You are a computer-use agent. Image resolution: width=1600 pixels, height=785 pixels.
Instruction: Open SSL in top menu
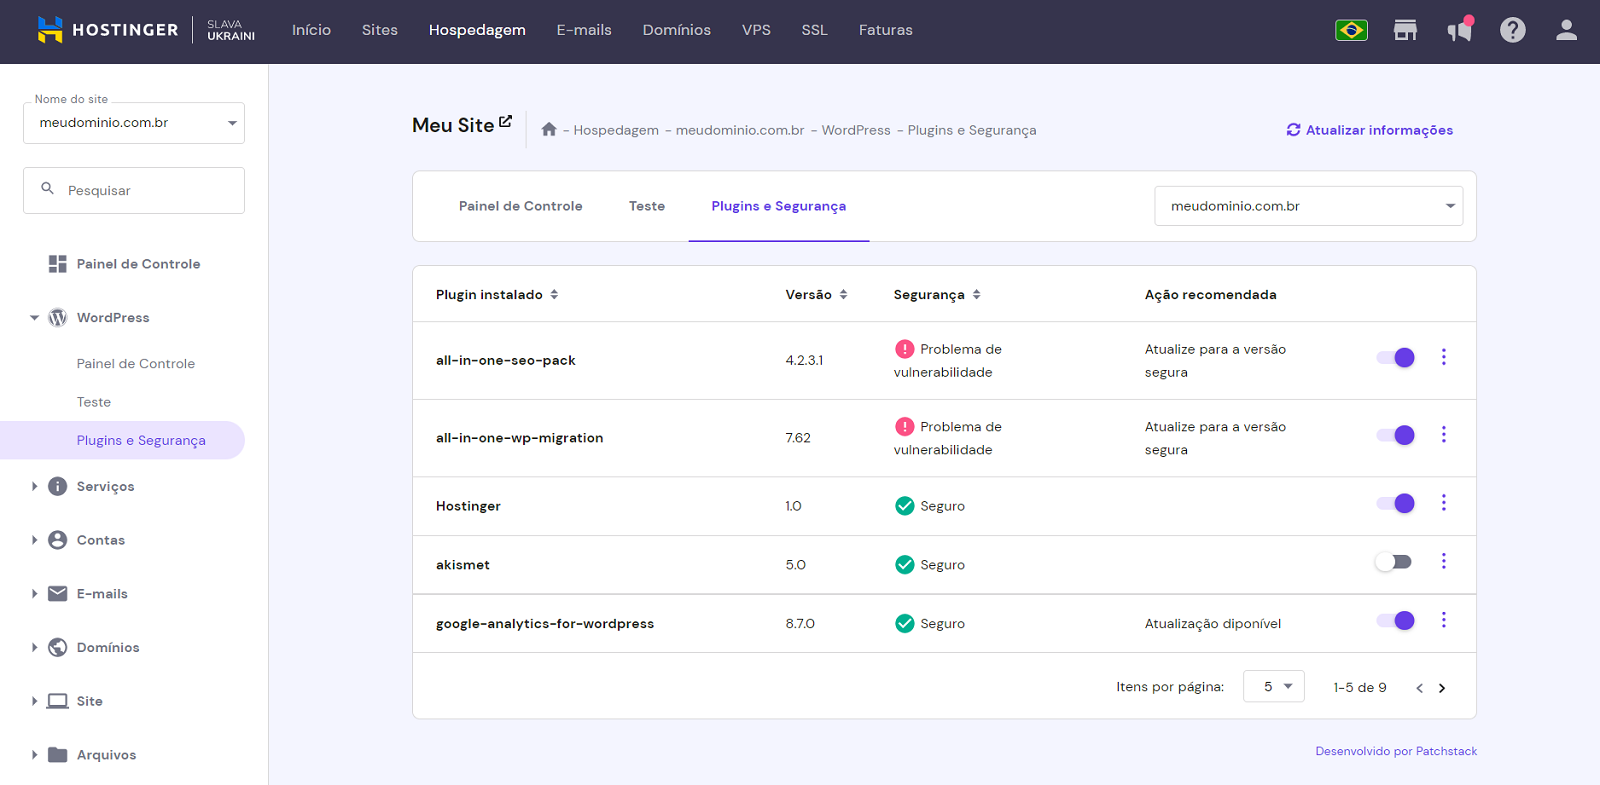(814, 30)
